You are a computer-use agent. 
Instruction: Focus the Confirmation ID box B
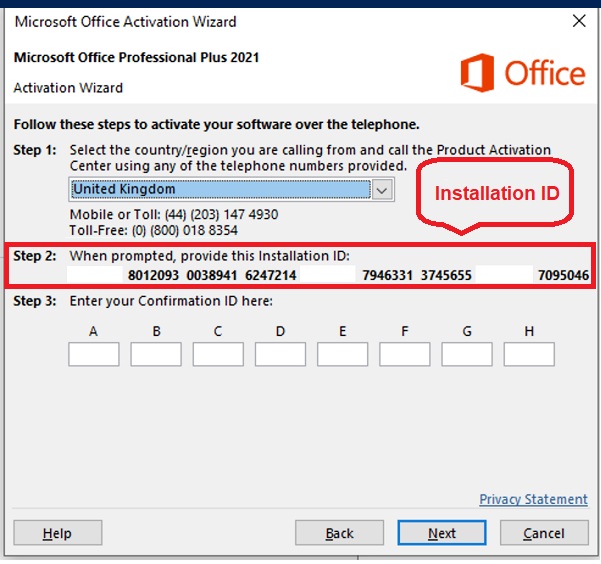click(156, 354)
